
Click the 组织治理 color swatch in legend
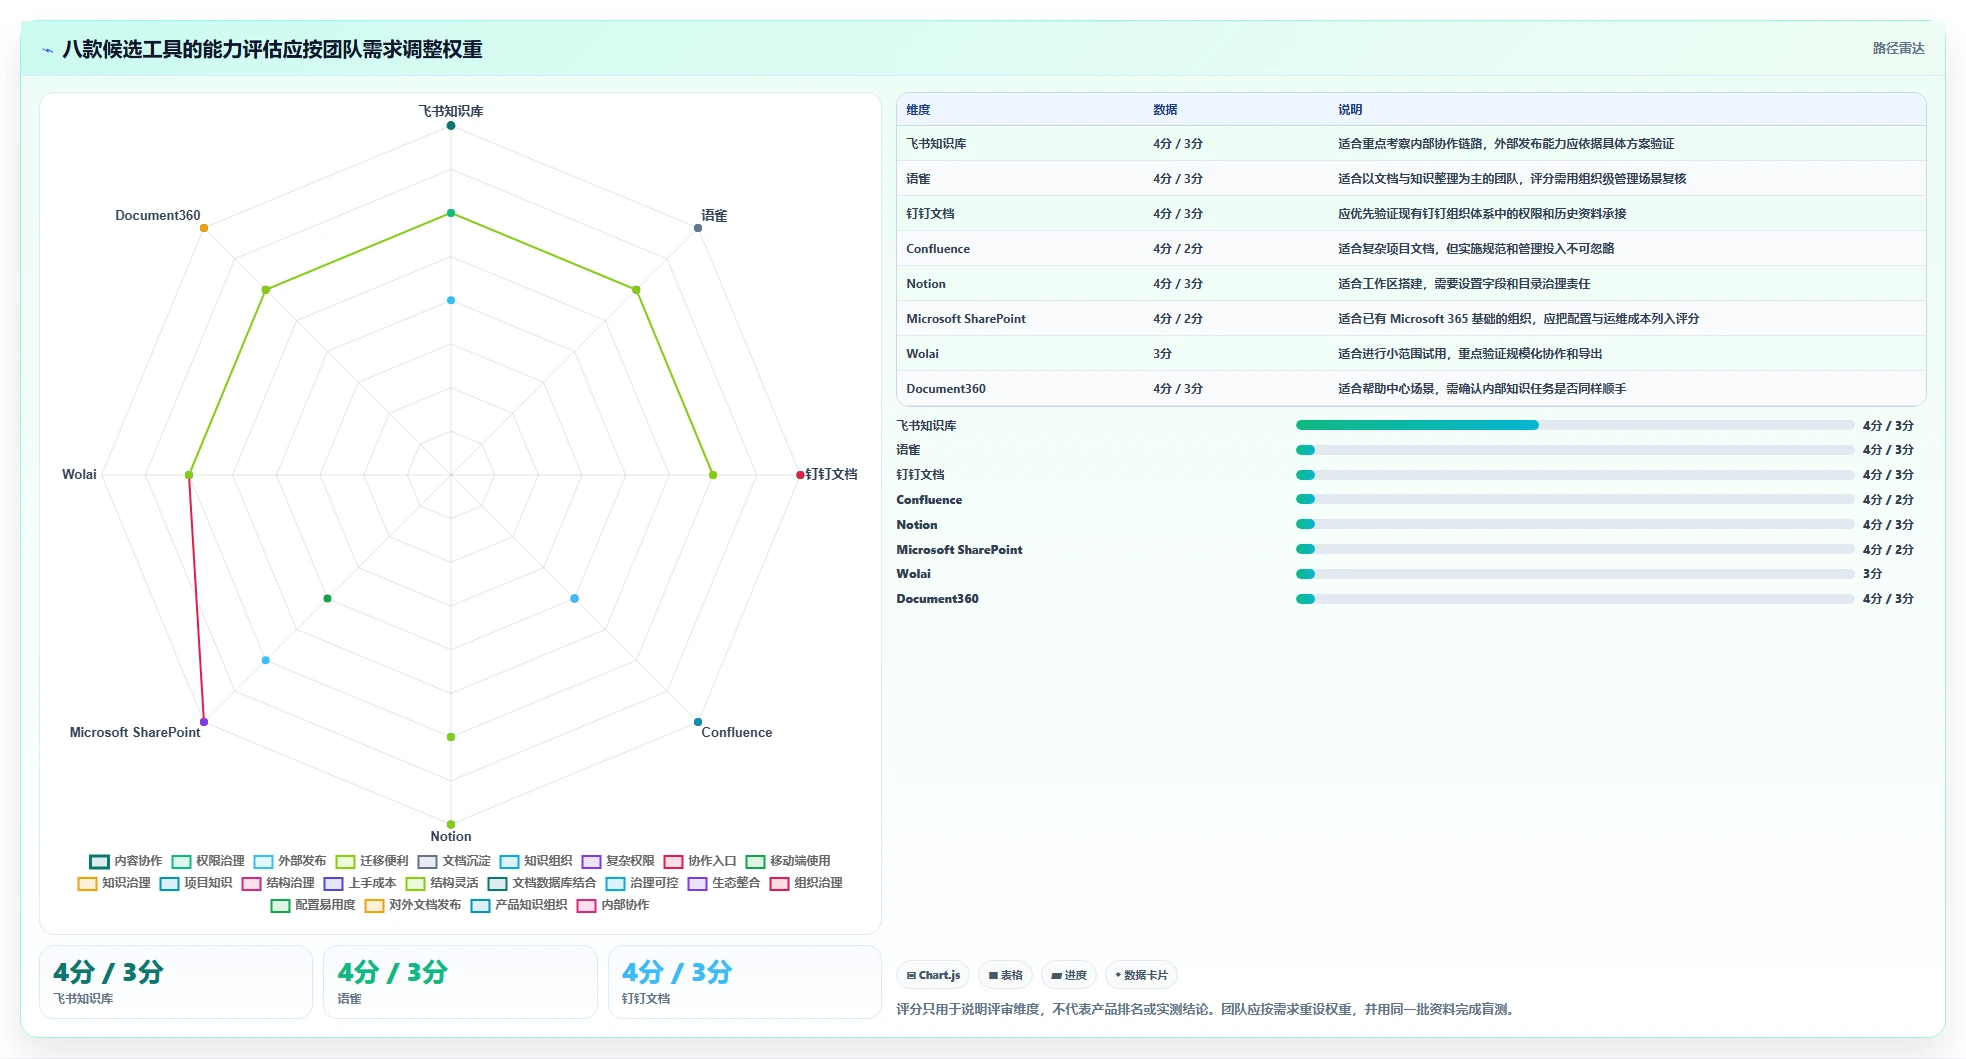pyautogui.click(x=779, y=883)
